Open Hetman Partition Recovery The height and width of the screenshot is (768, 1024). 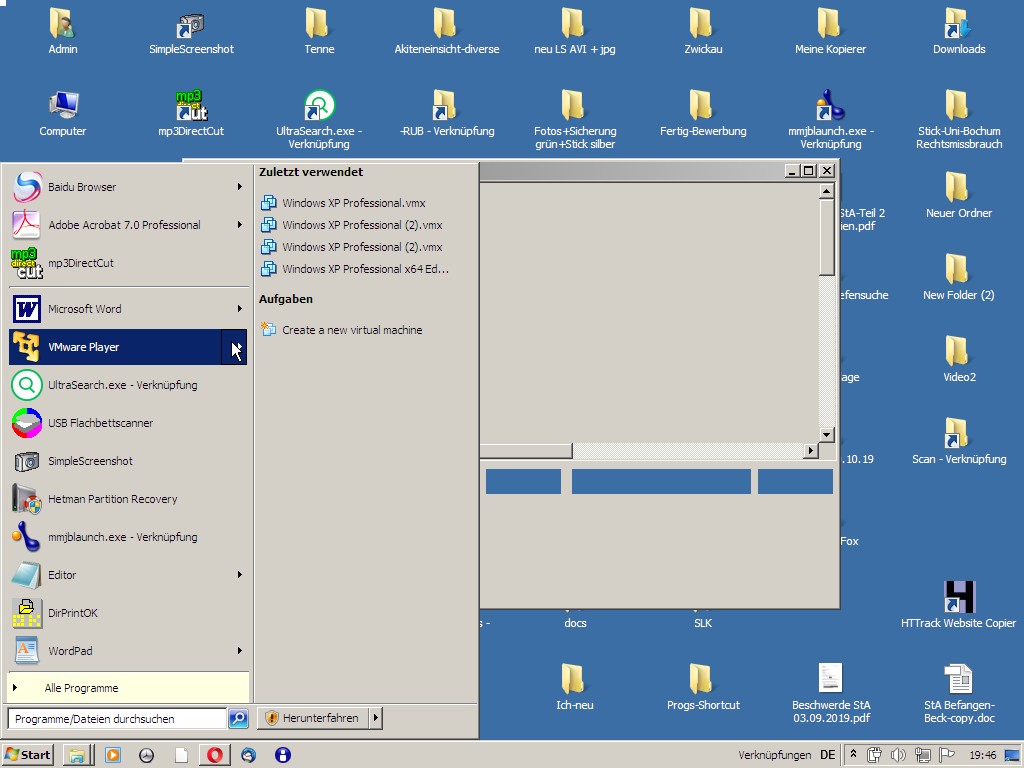click(x=110, y=499)
